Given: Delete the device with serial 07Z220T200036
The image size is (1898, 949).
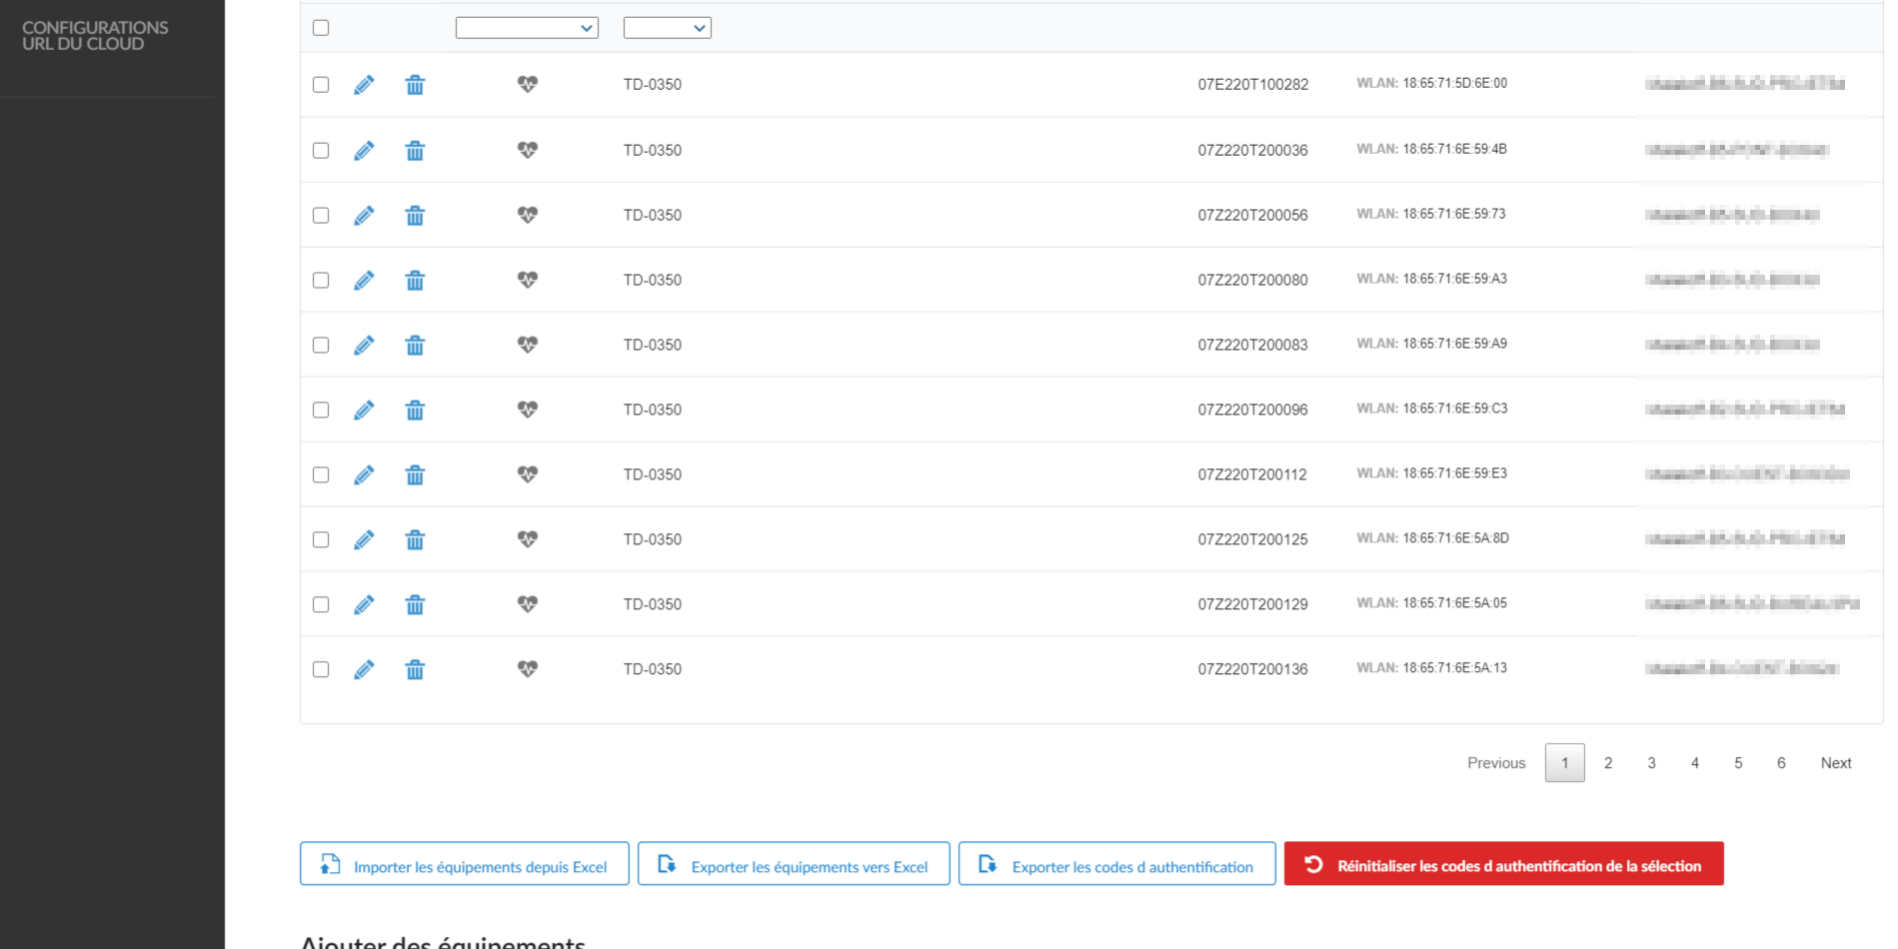Looking at the screenshot, I should [x=415, y=150].
